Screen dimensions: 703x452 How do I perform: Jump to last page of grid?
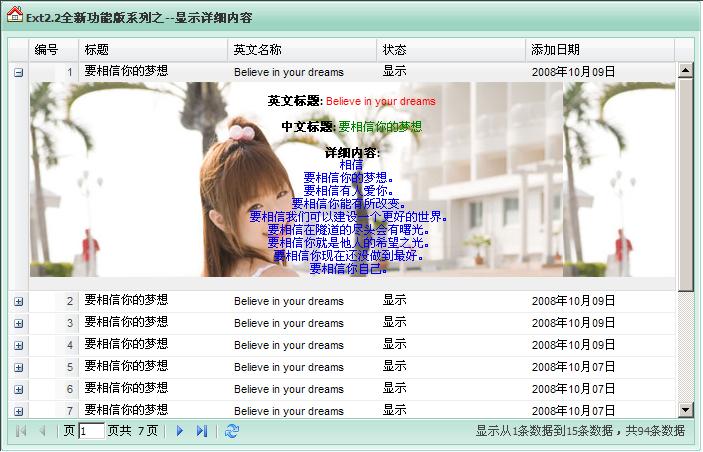pyautogui.click(x=202, y=431)
